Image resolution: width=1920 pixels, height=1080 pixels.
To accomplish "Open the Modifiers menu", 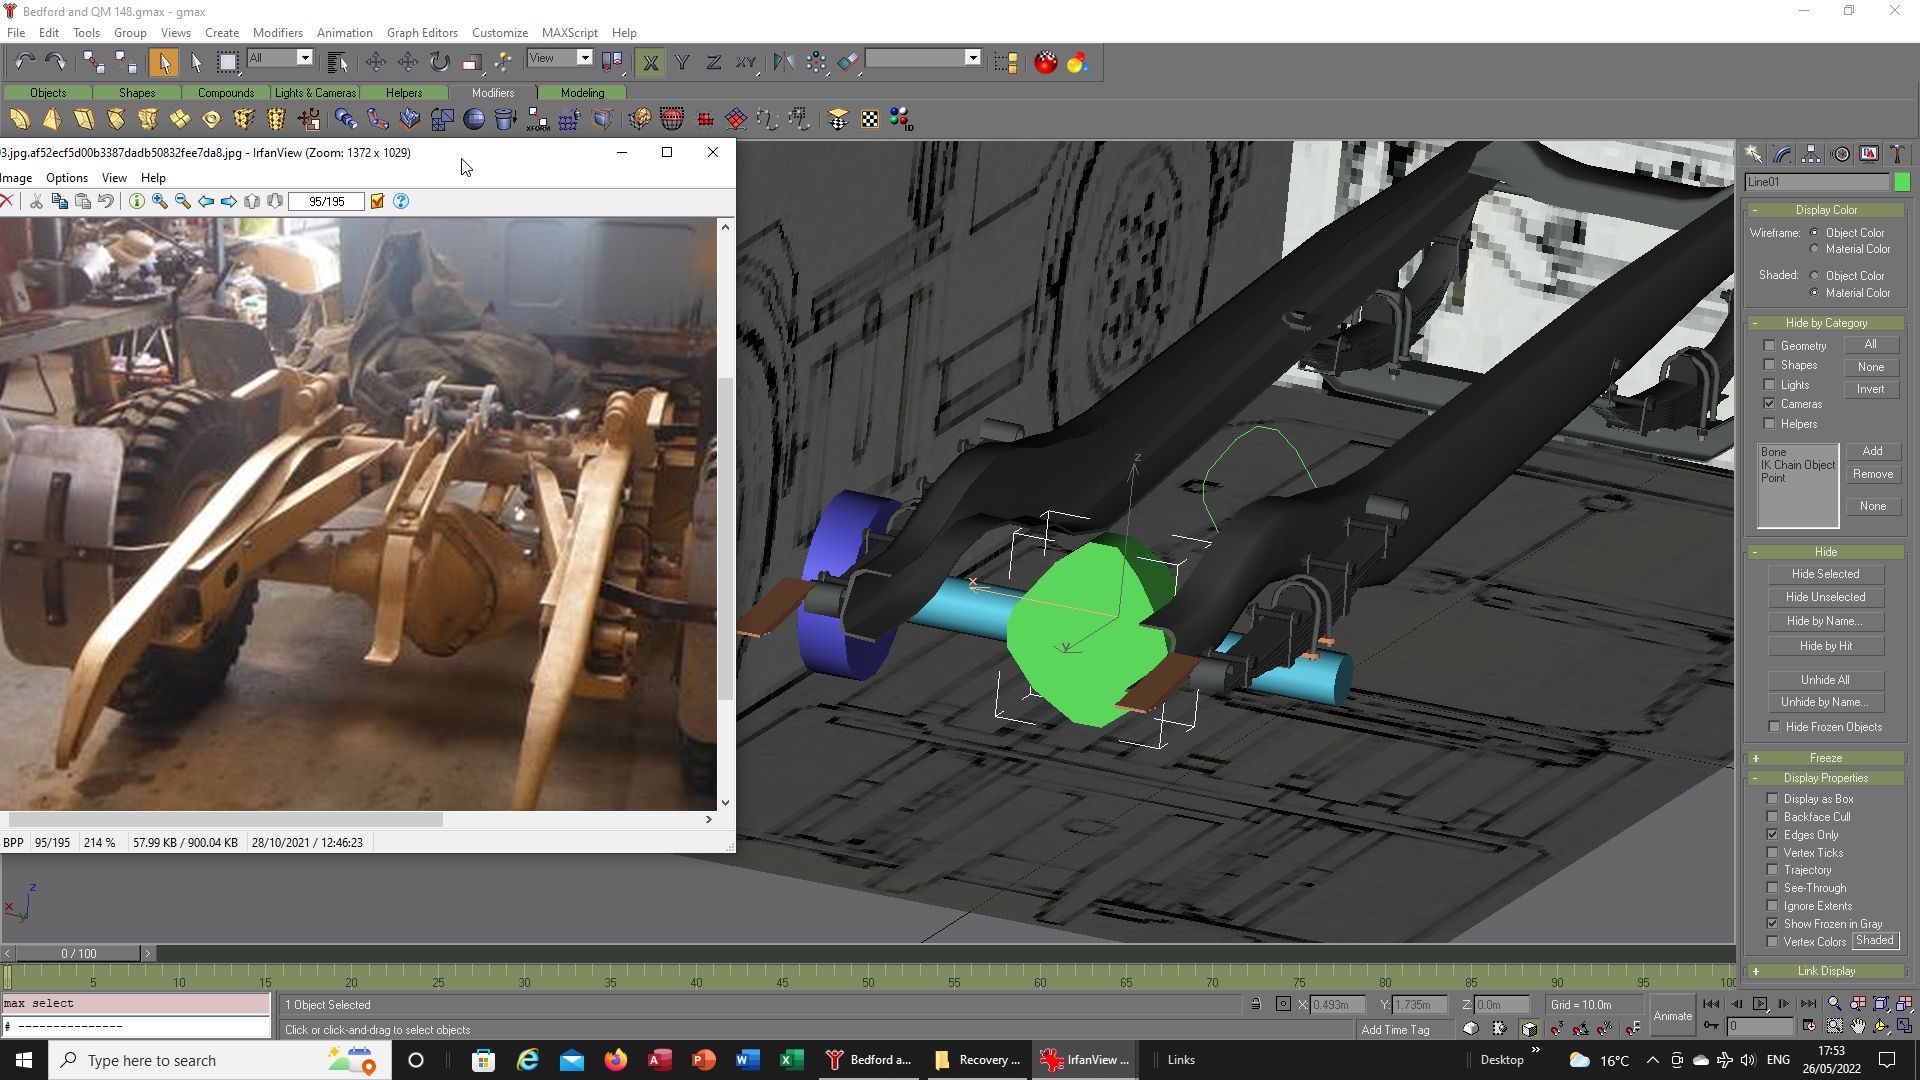I will (277, 32).
